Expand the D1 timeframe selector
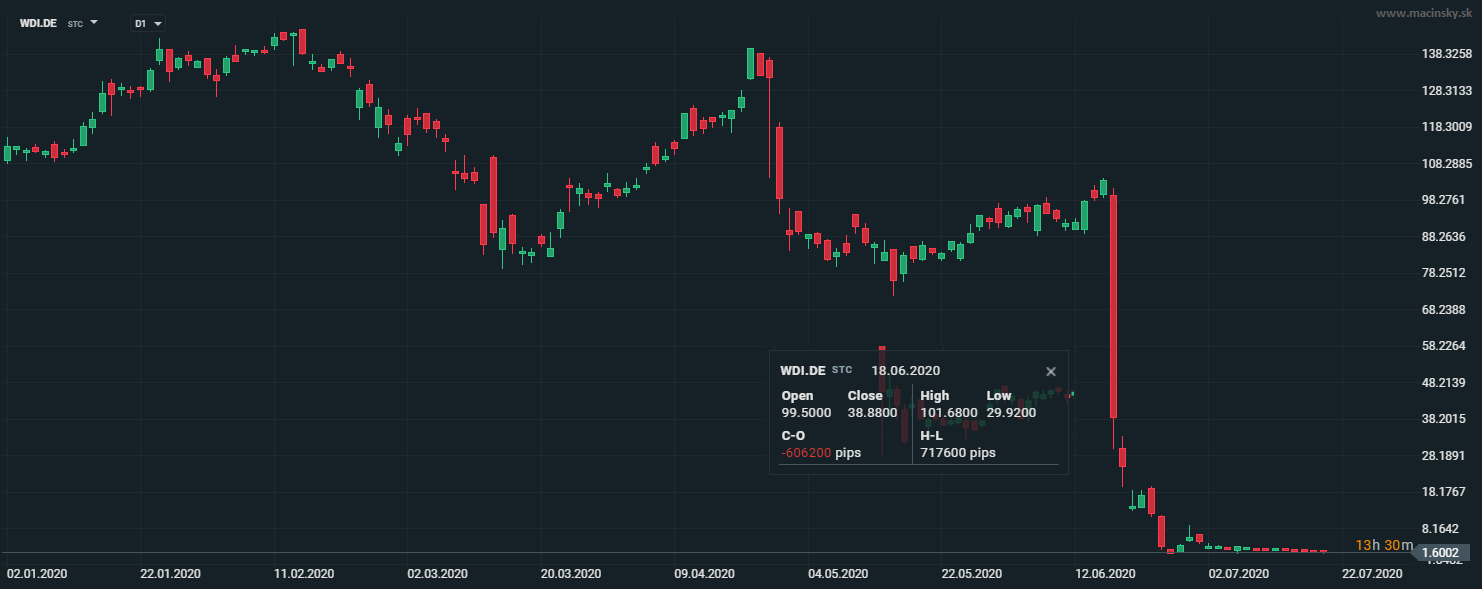This screenshot has width=1482, height=589. [148, 23]
